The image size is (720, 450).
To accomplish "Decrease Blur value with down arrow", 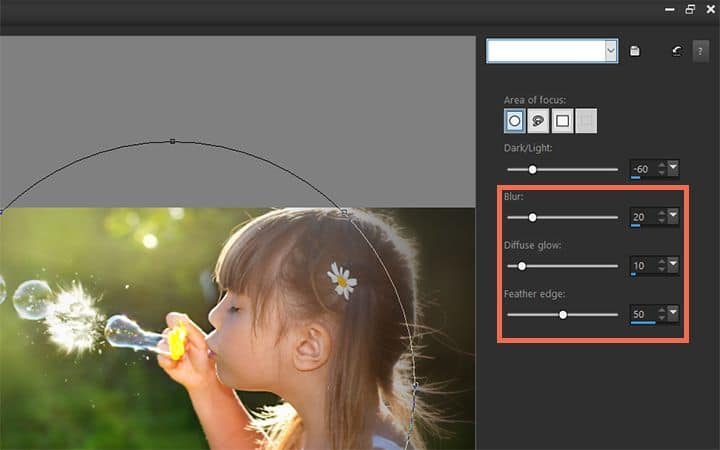I will tap(662, 221).
